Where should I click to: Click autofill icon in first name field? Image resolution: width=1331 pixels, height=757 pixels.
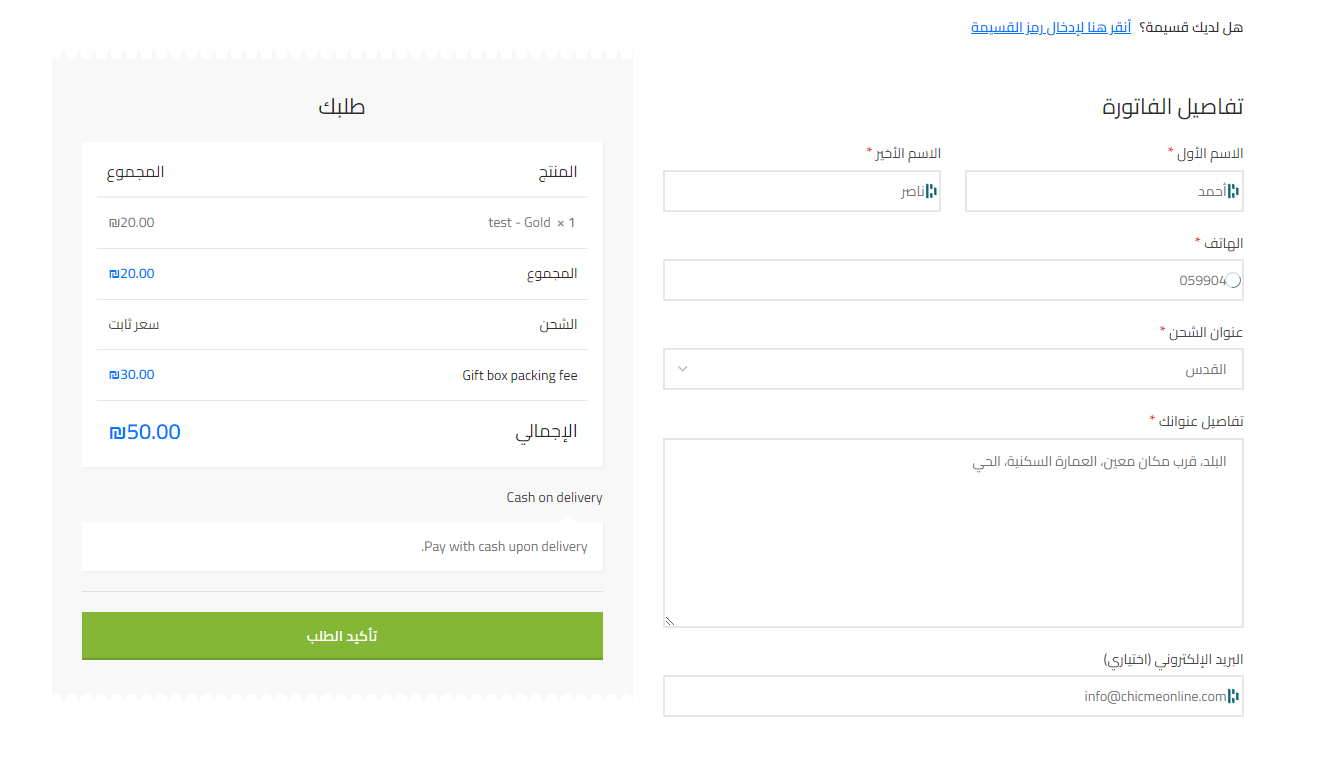click(x=1233, y=191)
